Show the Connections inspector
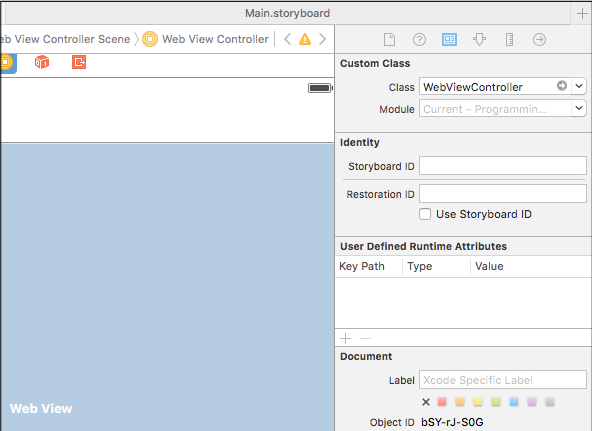Image resolution: width=592 pixels, height=431 pixels. click(x=539, y=39)
